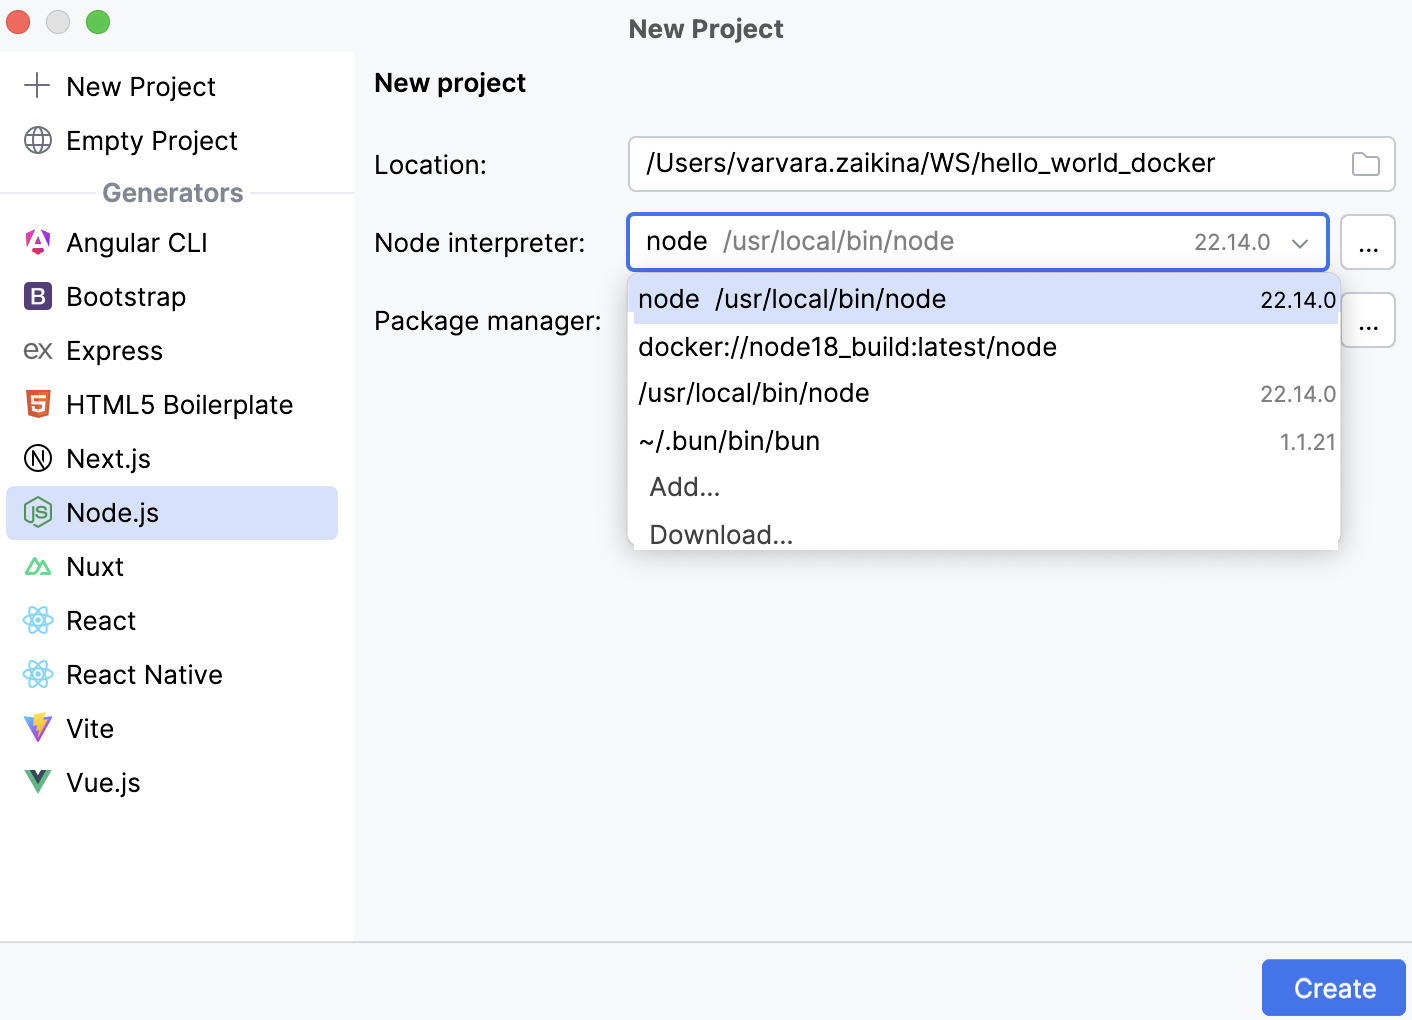Select the Vite lightning icon

pos(37,728)
